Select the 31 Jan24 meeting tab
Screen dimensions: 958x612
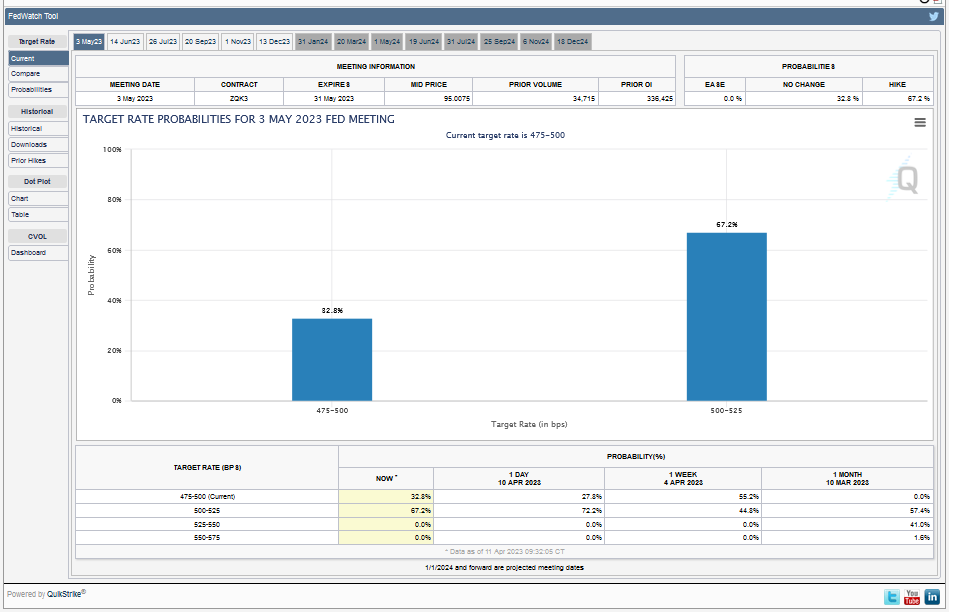tap(313, 42)
